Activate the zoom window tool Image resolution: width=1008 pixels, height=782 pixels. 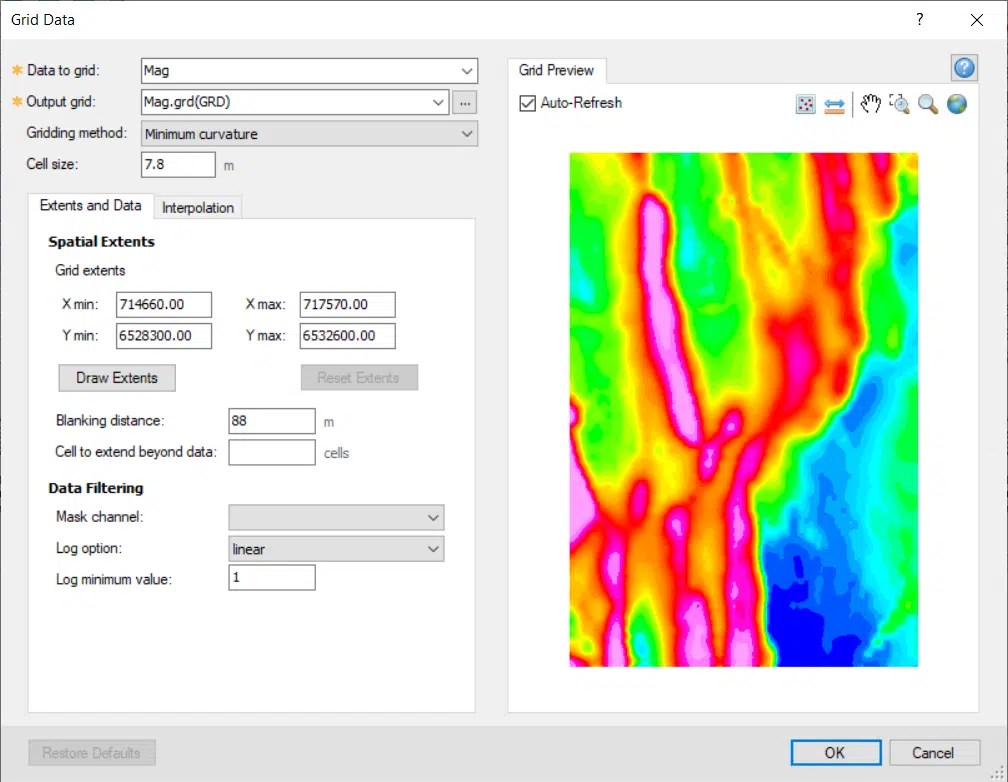(x=898, y=104)
